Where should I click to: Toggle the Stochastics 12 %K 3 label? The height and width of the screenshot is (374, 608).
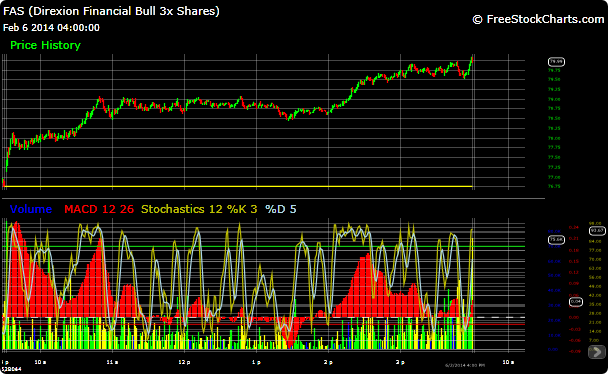pos(199,209)
